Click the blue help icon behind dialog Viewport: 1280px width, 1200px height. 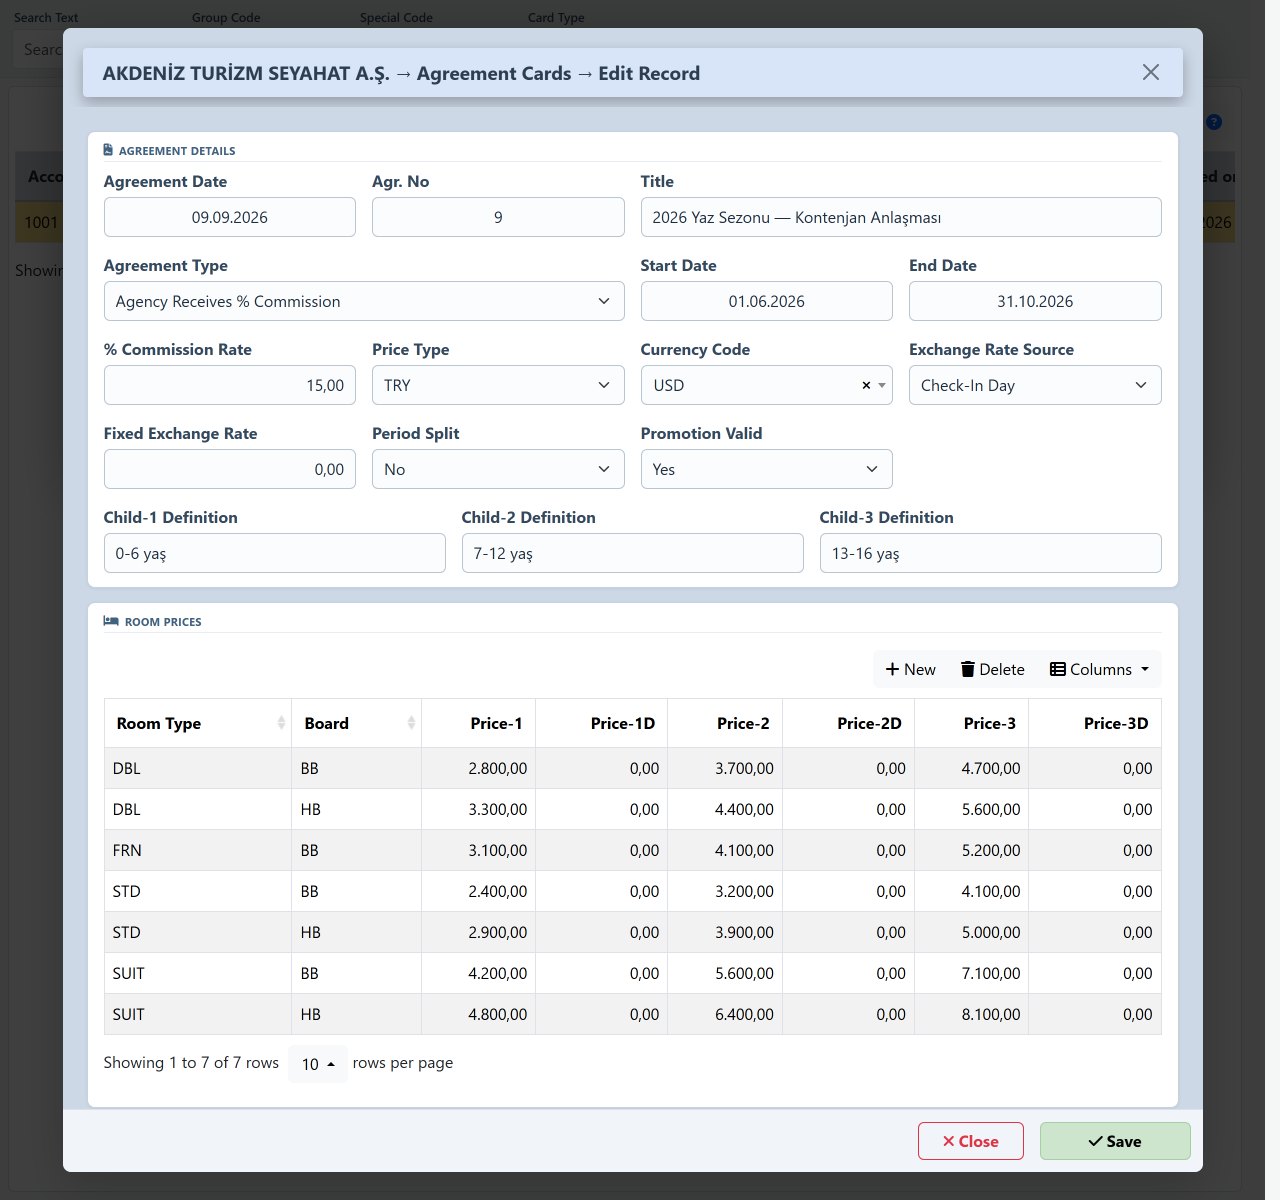1214,122
